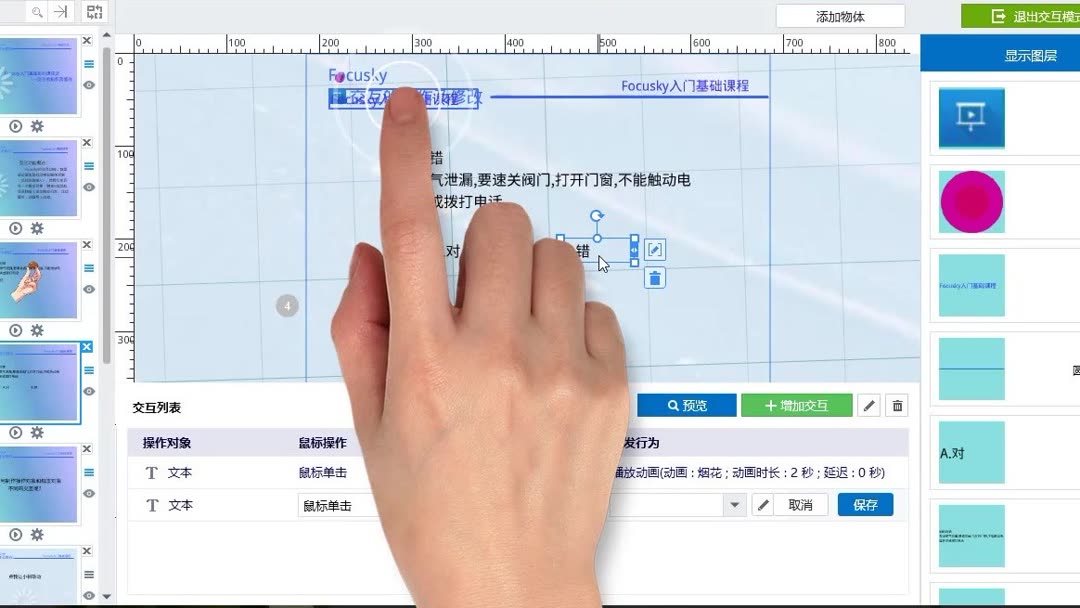Click the pencil icon next to 增加交互 button
Image resolution: width=1080 pixels, height=608 pixels.
point(868,405)
